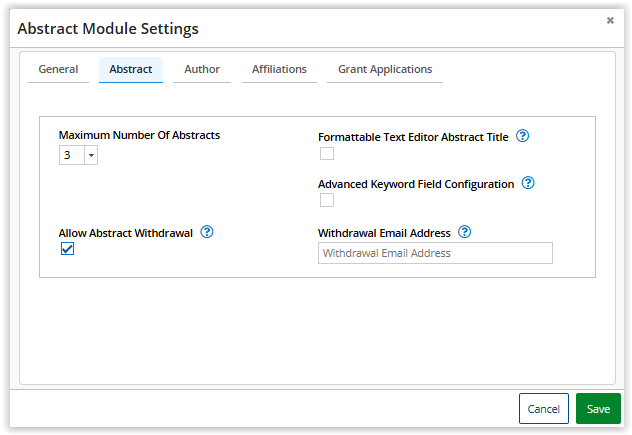Save the abstract module settings
This screenshot has height=435, width=632.
(x=598, y=409)
